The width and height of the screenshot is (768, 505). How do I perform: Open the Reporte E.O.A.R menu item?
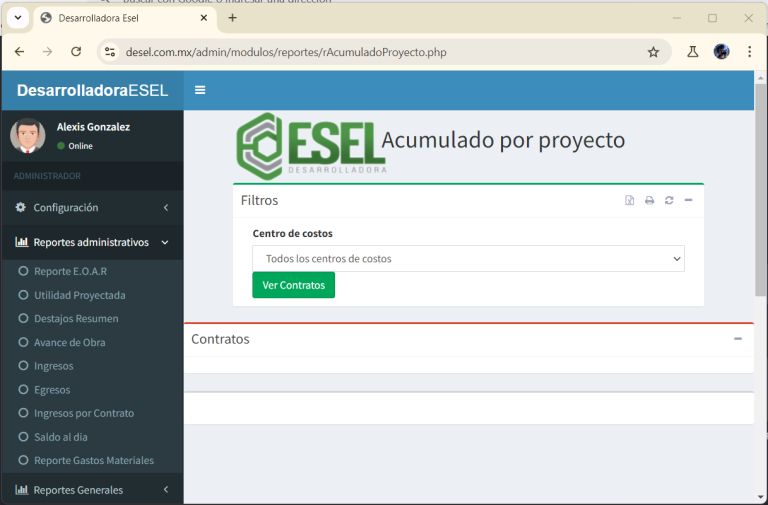70,271
